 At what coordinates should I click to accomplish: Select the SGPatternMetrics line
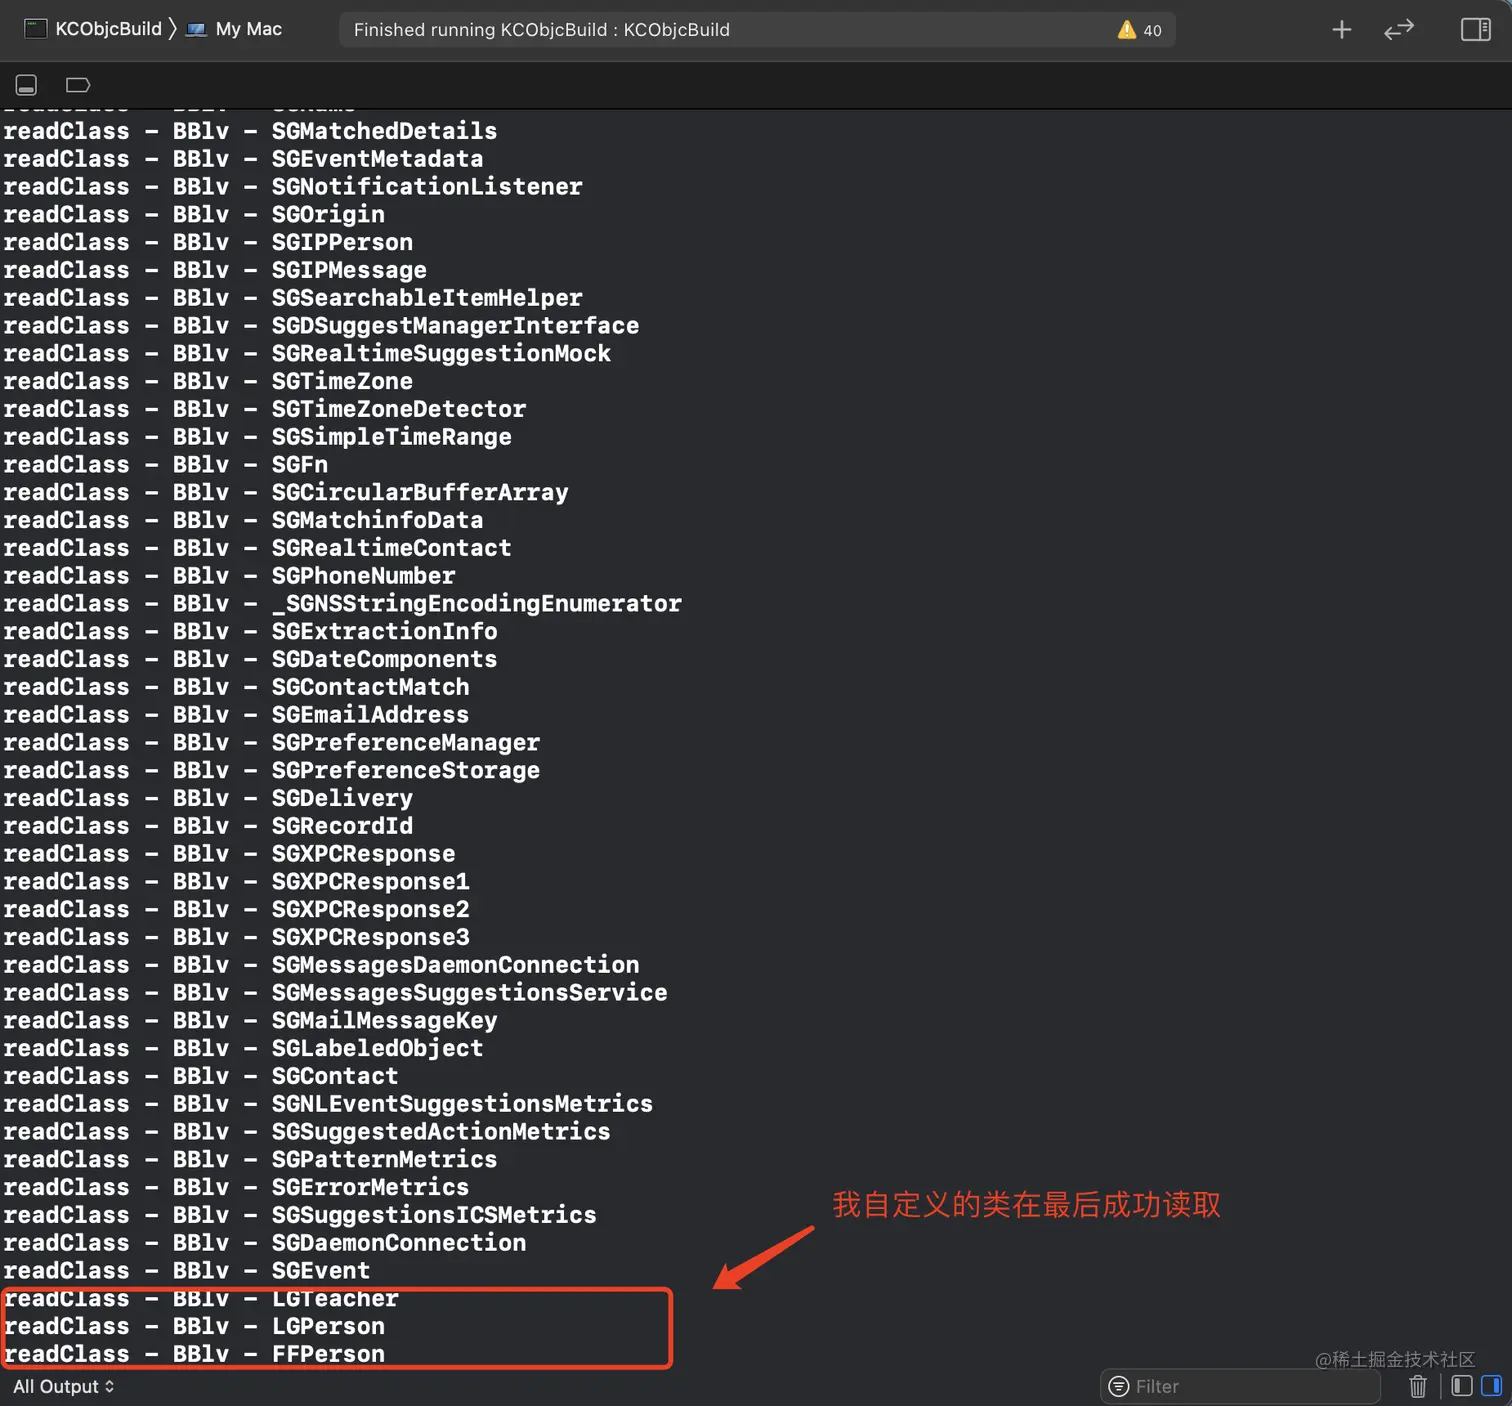250,1160
